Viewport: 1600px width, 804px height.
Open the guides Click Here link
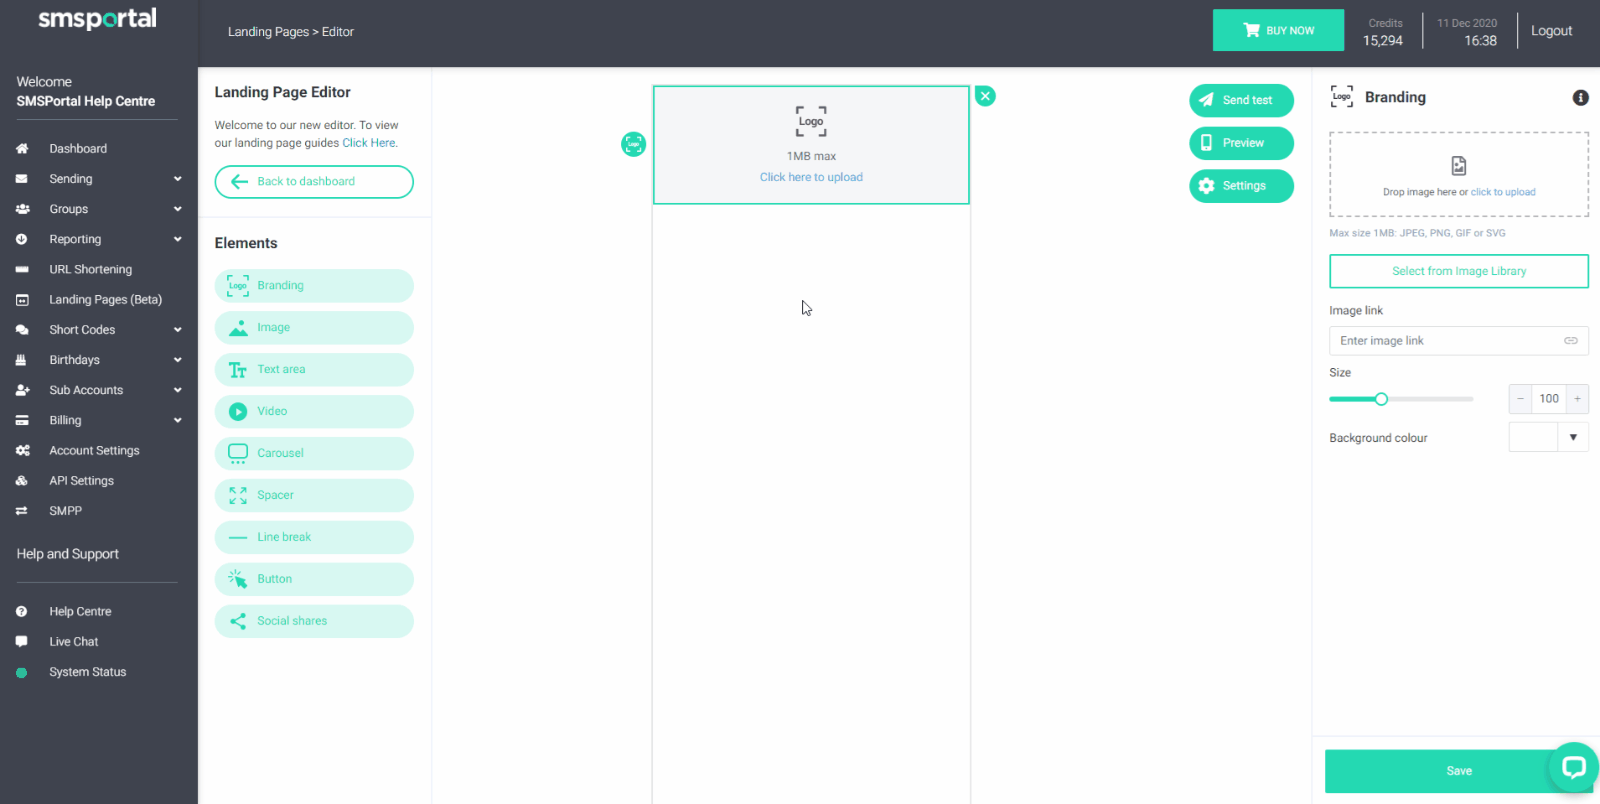click(369, 143)
